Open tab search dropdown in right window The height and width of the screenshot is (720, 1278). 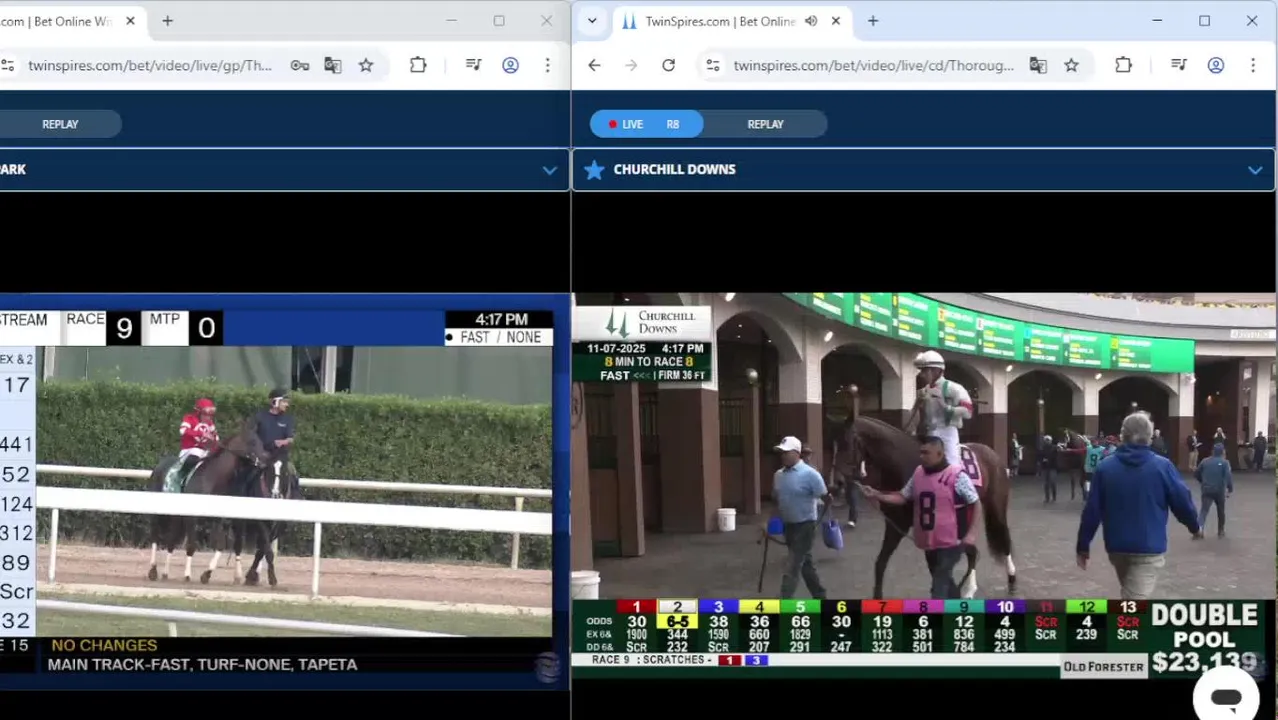point(592,21)
